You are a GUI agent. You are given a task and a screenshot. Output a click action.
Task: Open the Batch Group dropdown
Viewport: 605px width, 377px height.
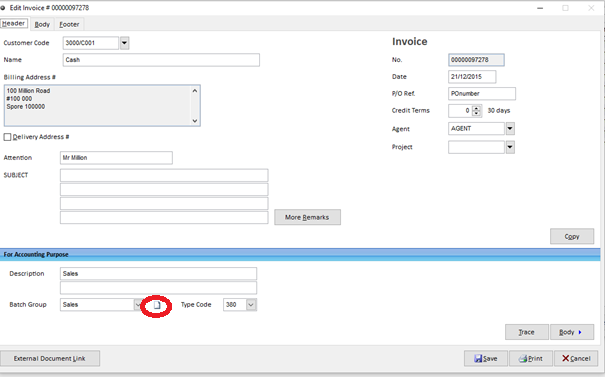138,305
